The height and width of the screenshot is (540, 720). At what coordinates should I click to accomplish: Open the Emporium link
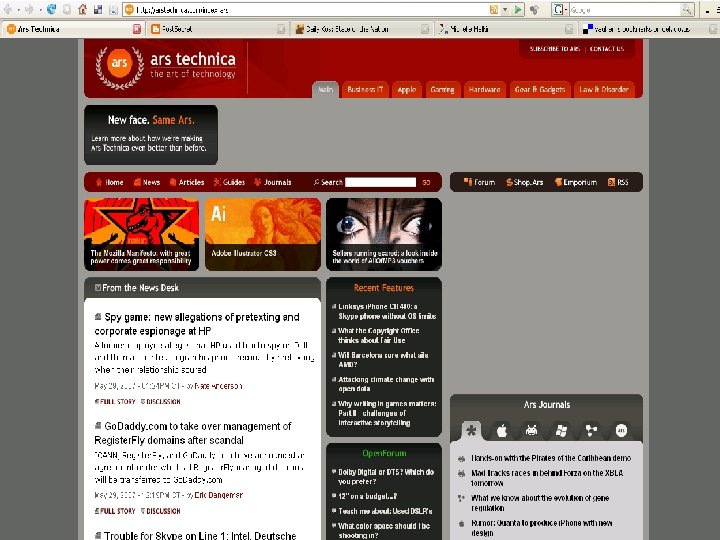576,182
